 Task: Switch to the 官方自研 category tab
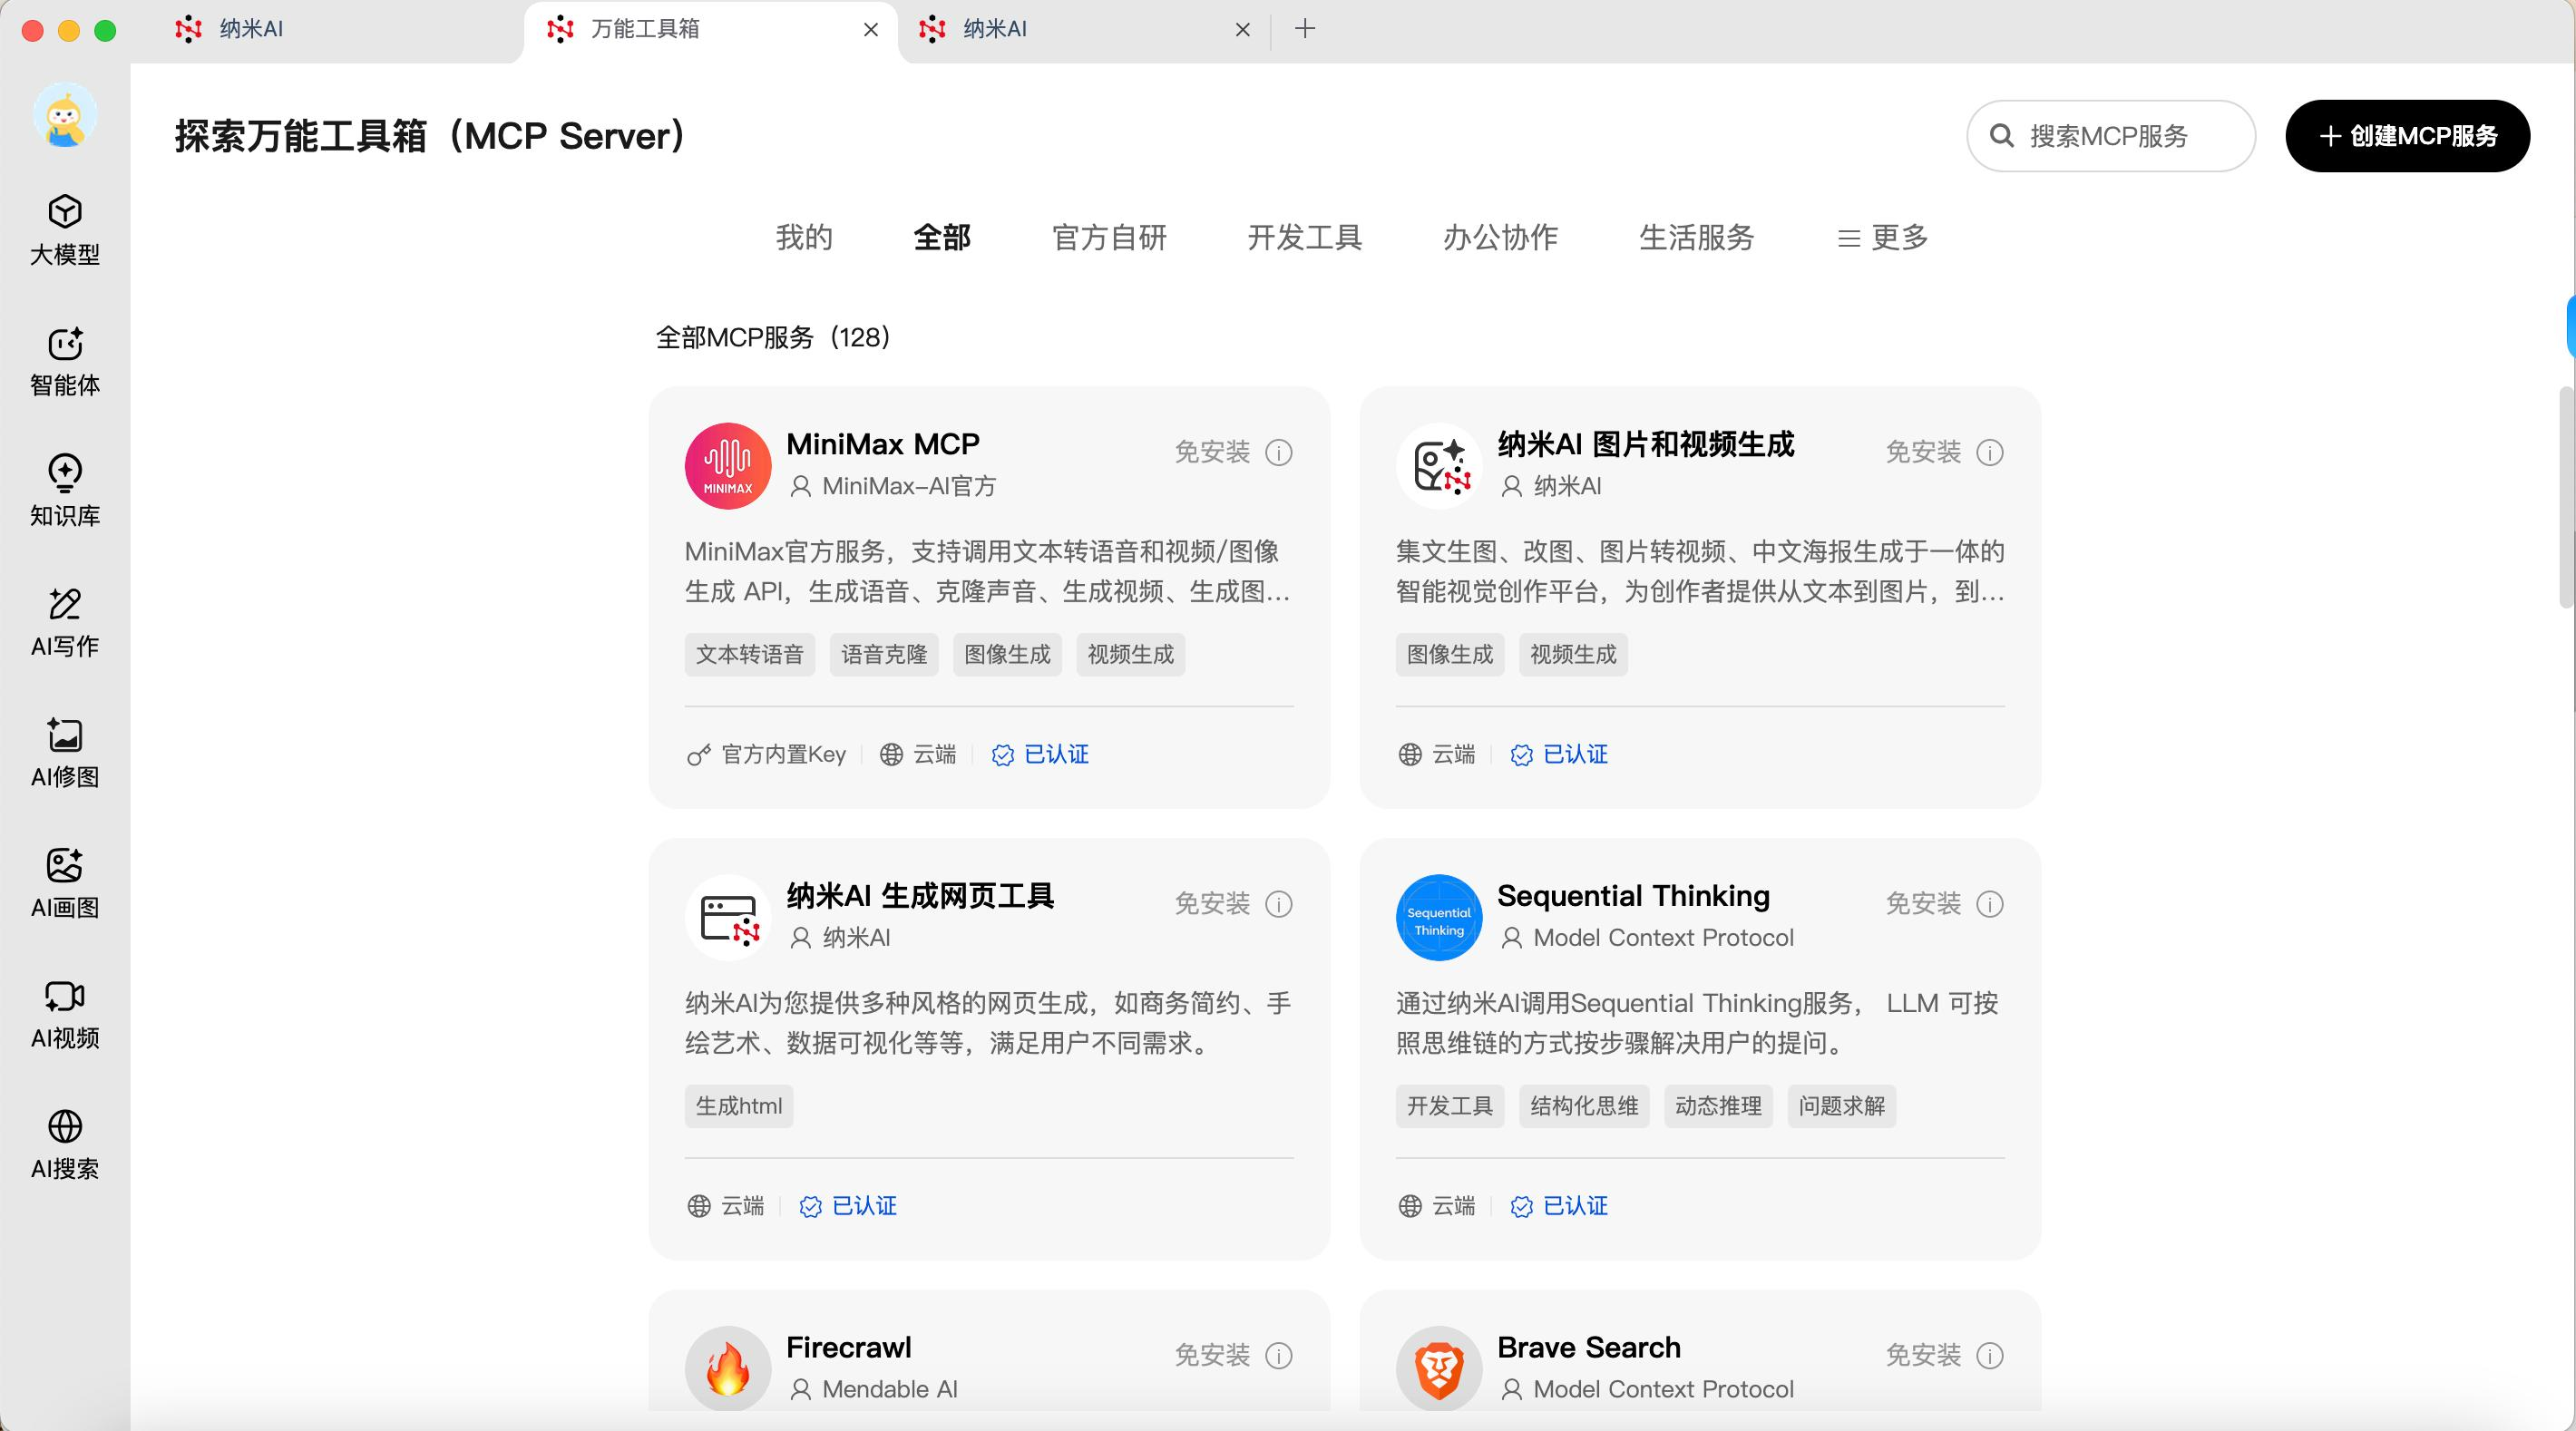1109,238
